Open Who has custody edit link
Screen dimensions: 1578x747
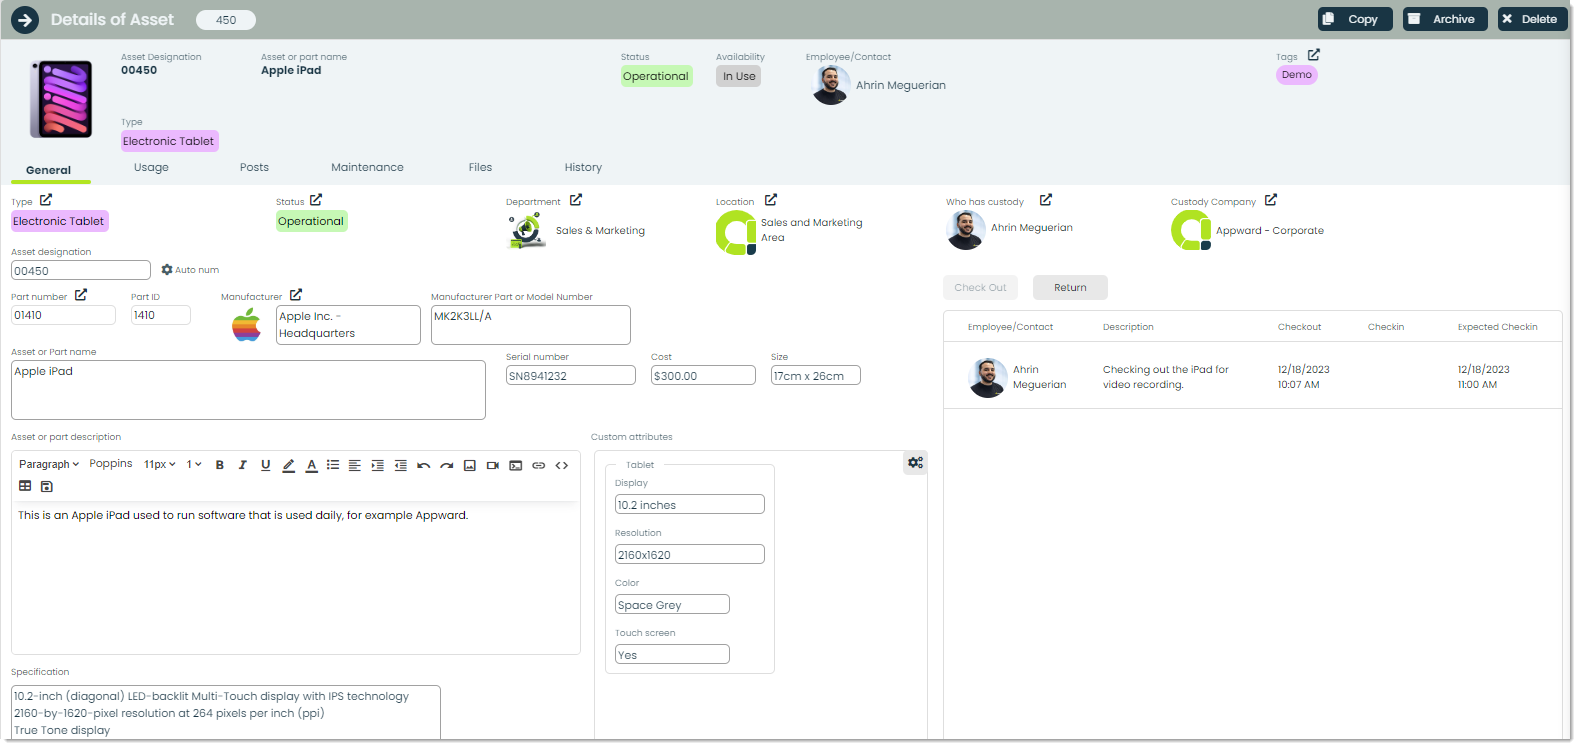(1046, 200)
